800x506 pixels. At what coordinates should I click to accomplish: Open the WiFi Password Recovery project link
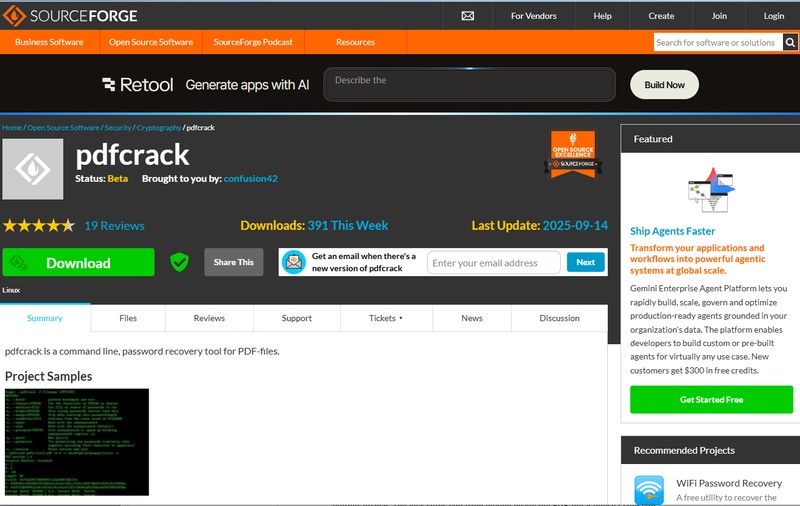729,483
